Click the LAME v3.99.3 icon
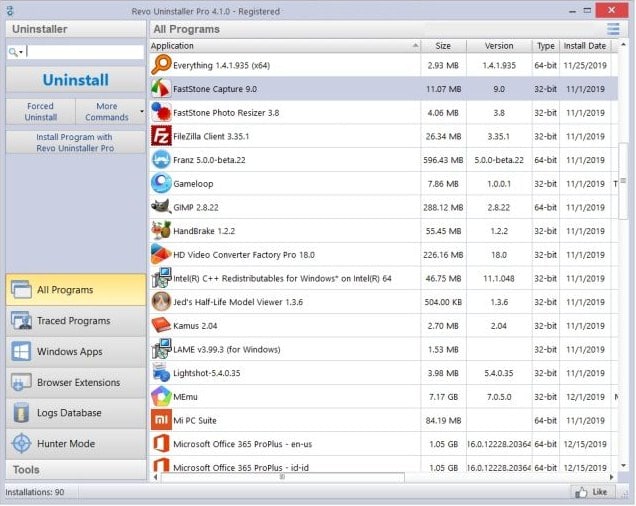The image size is (636, 506). (161, 349)
